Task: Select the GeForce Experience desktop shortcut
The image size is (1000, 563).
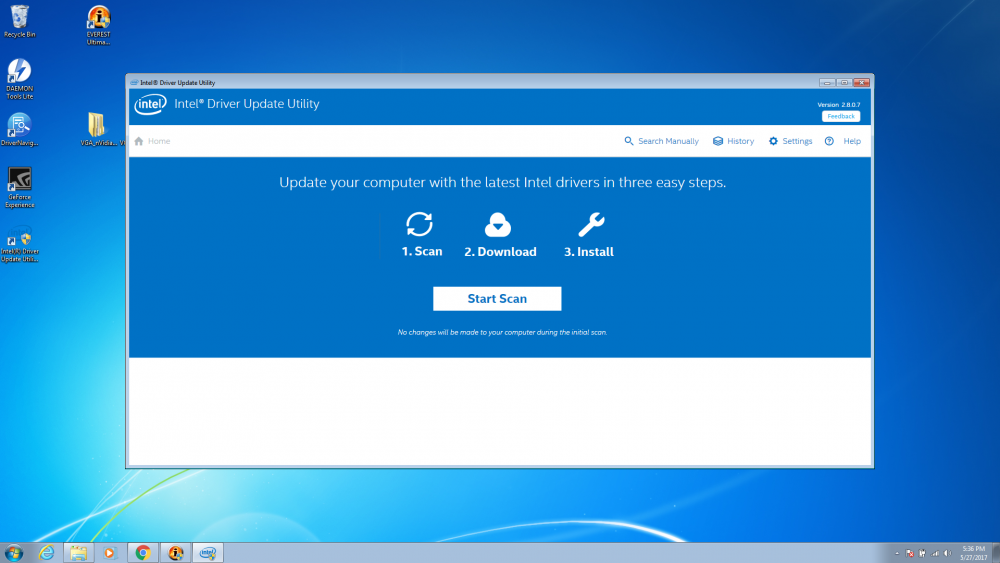Action: [x=19, y=187]
